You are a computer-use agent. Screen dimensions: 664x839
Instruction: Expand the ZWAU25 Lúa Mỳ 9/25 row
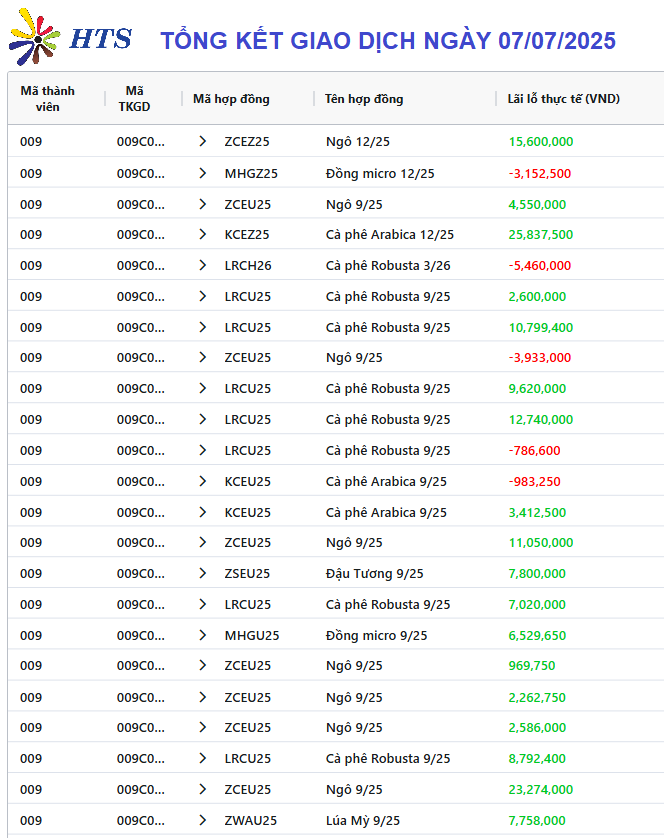pos(202,820)
